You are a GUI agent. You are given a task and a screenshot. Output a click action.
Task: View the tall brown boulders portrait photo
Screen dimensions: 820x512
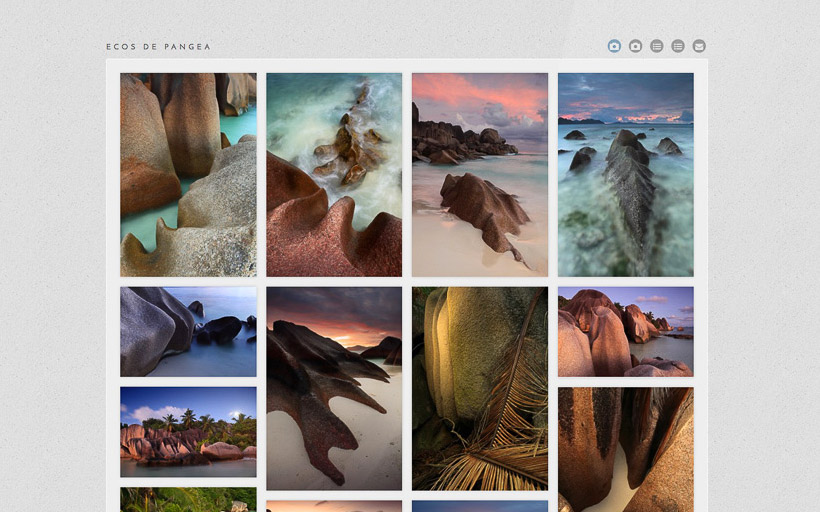[625, 450]
